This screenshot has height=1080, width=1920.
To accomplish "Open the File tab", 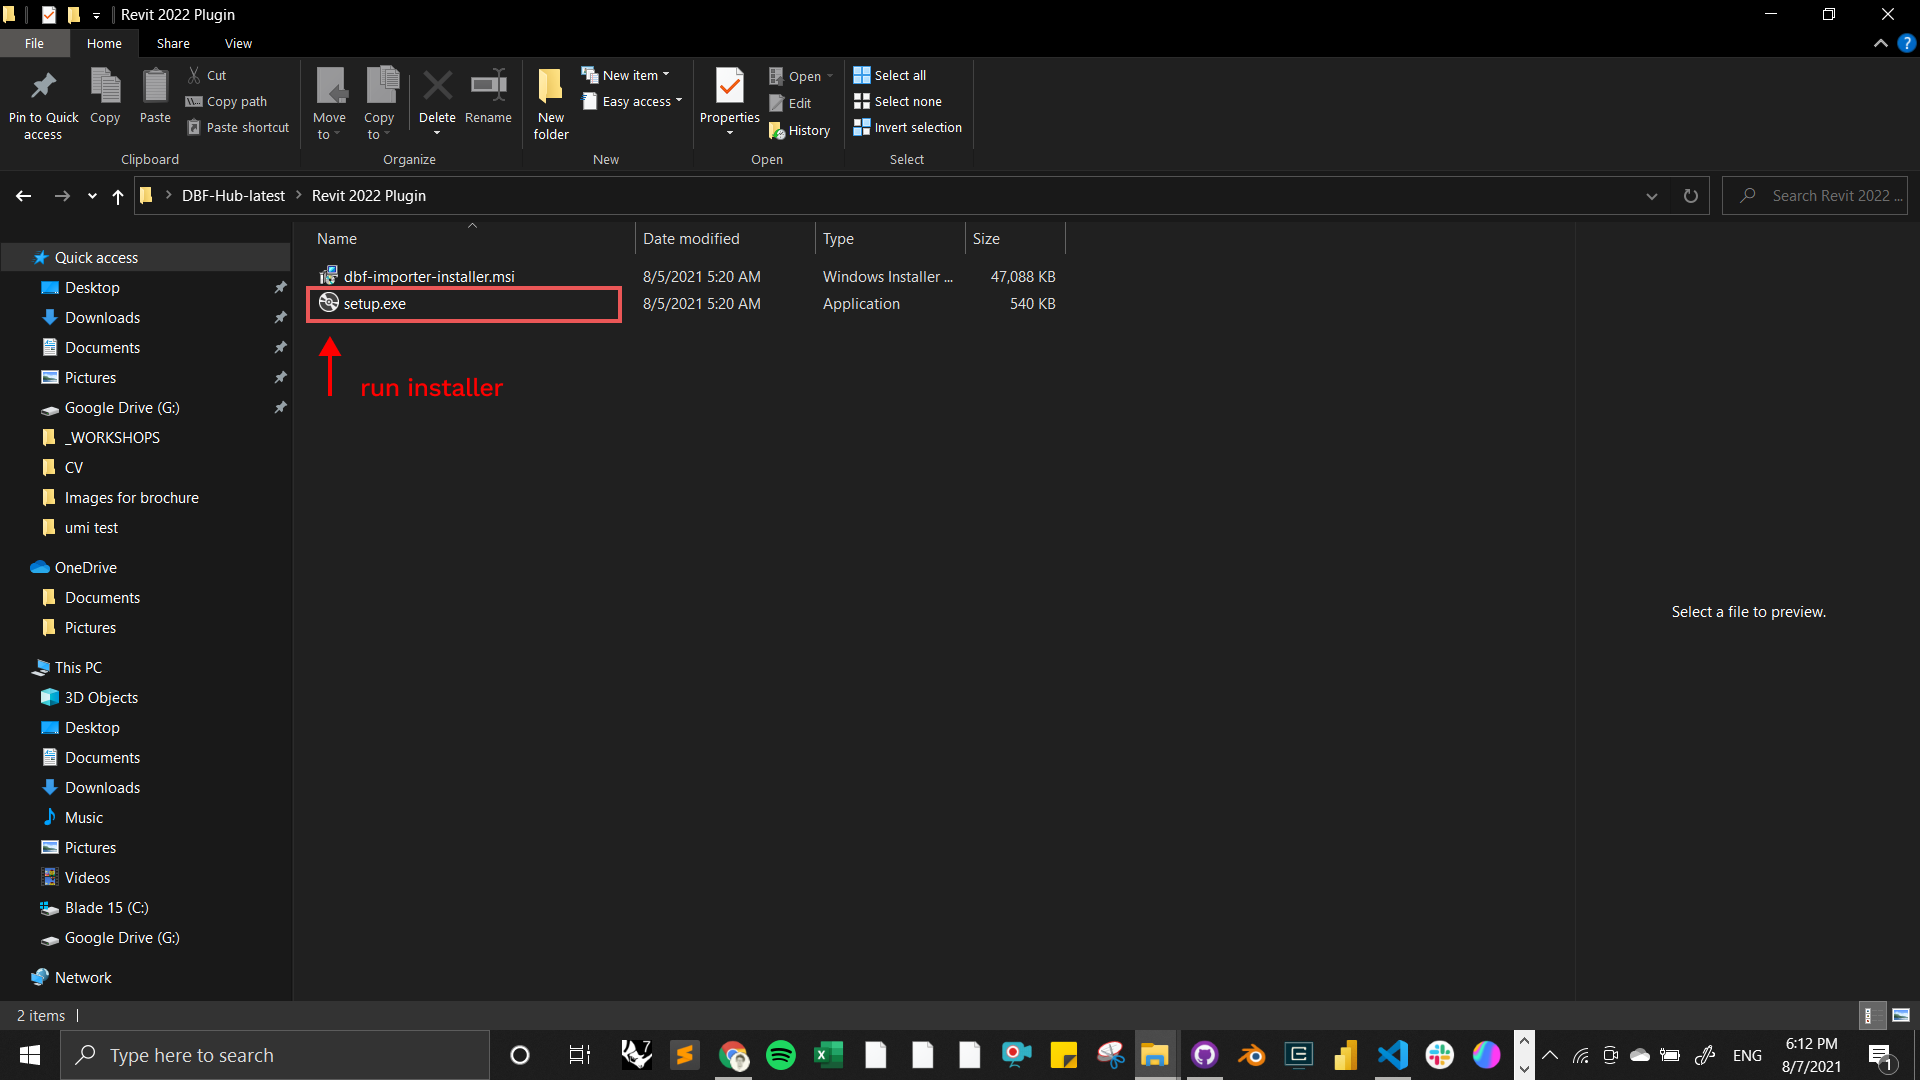I will point(34,43).
